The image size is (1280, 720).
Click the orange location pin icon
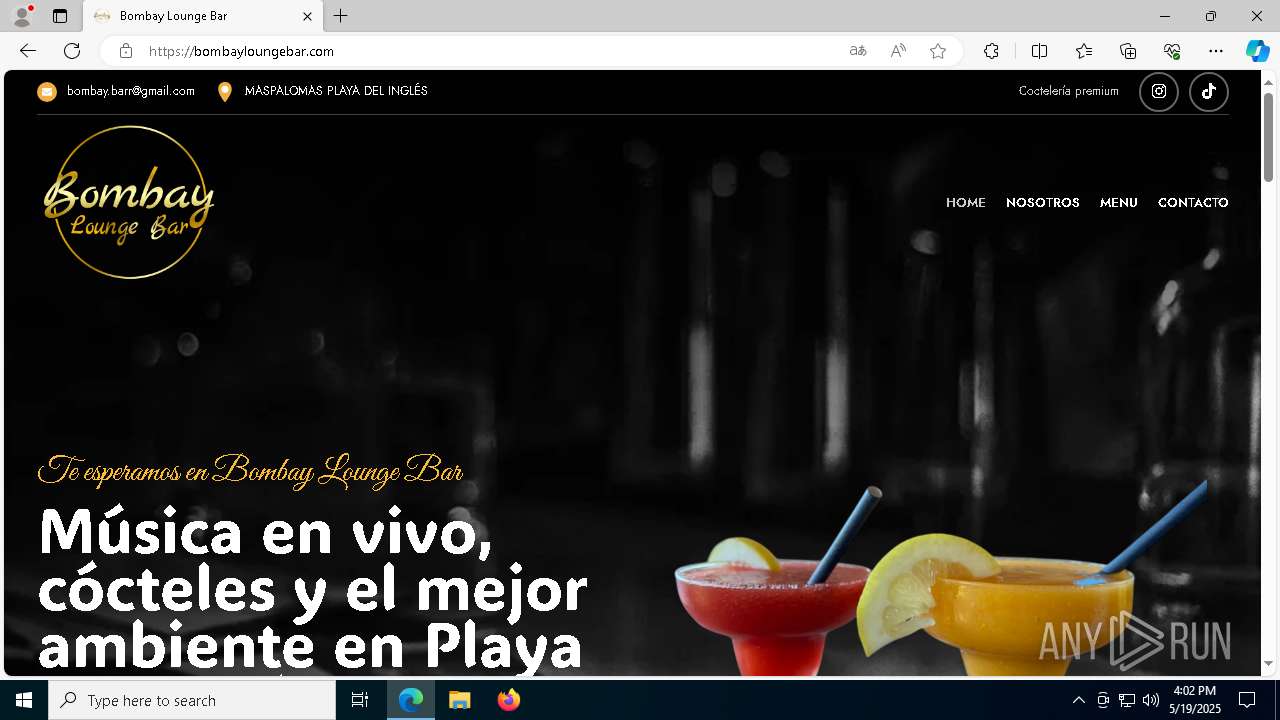coord(225,92)
